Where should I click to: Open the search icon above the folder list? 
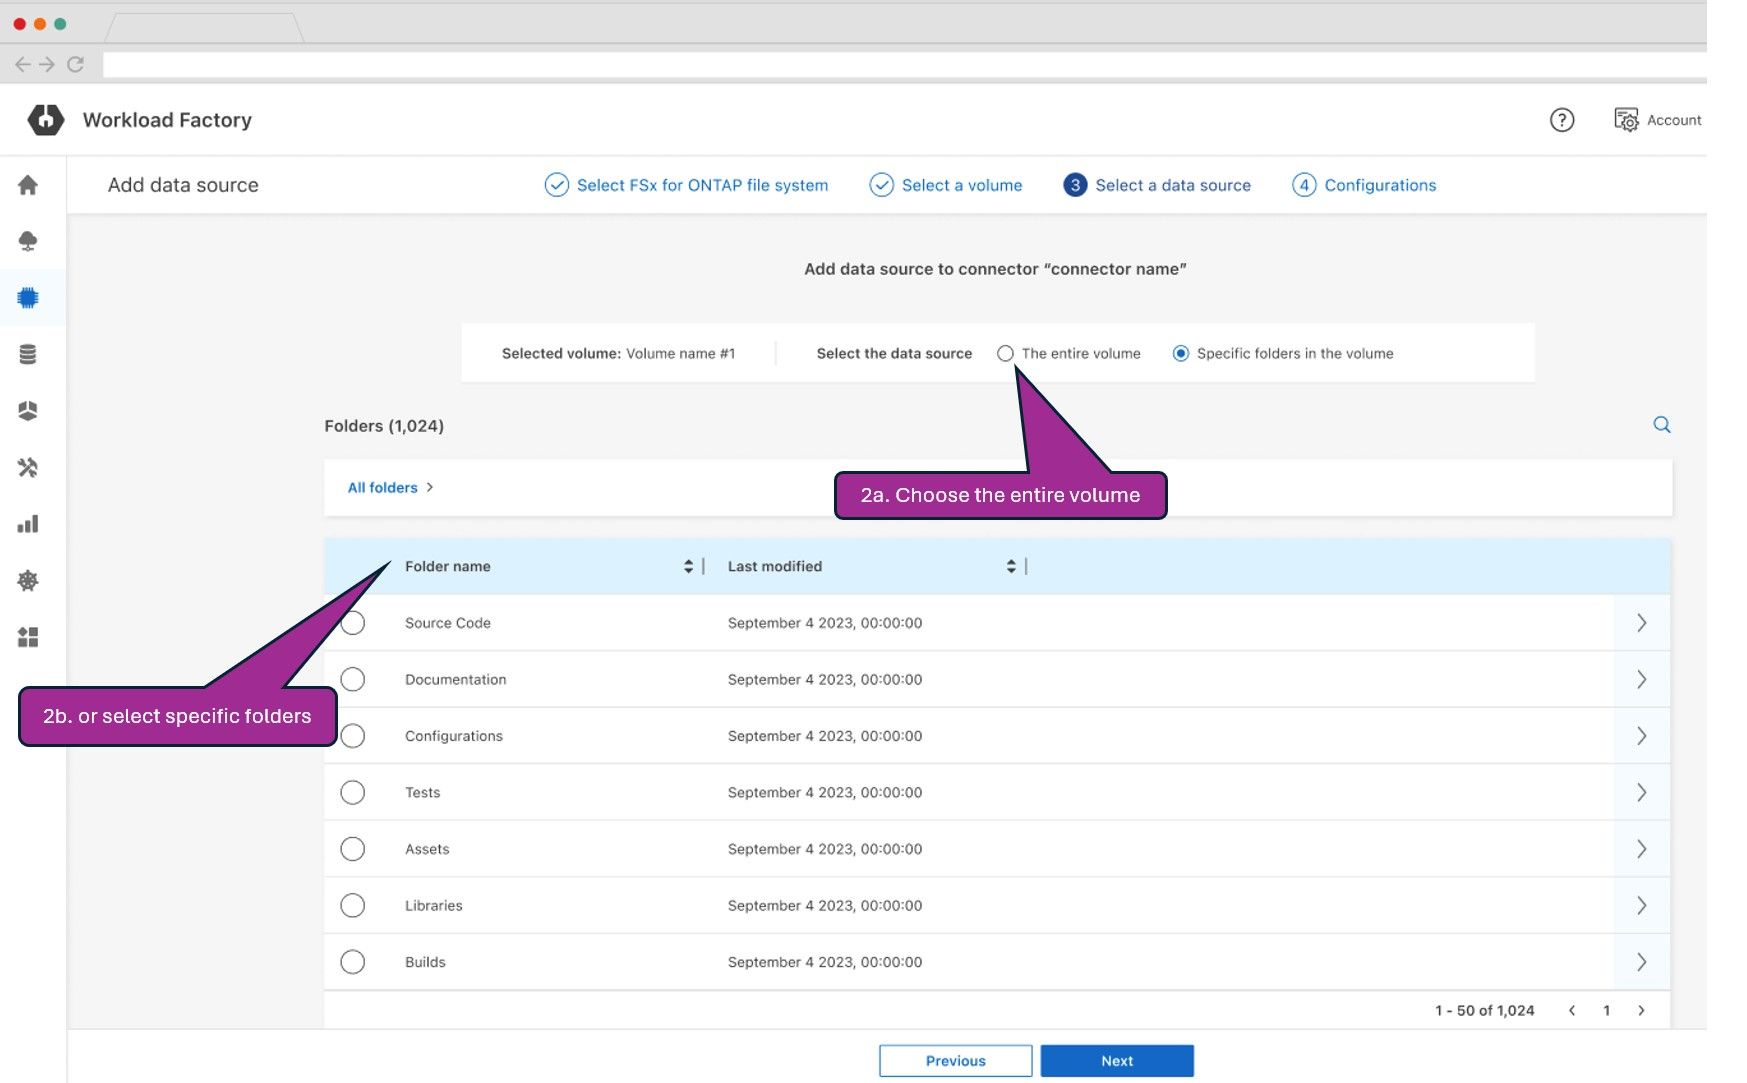coord(1661,424)
